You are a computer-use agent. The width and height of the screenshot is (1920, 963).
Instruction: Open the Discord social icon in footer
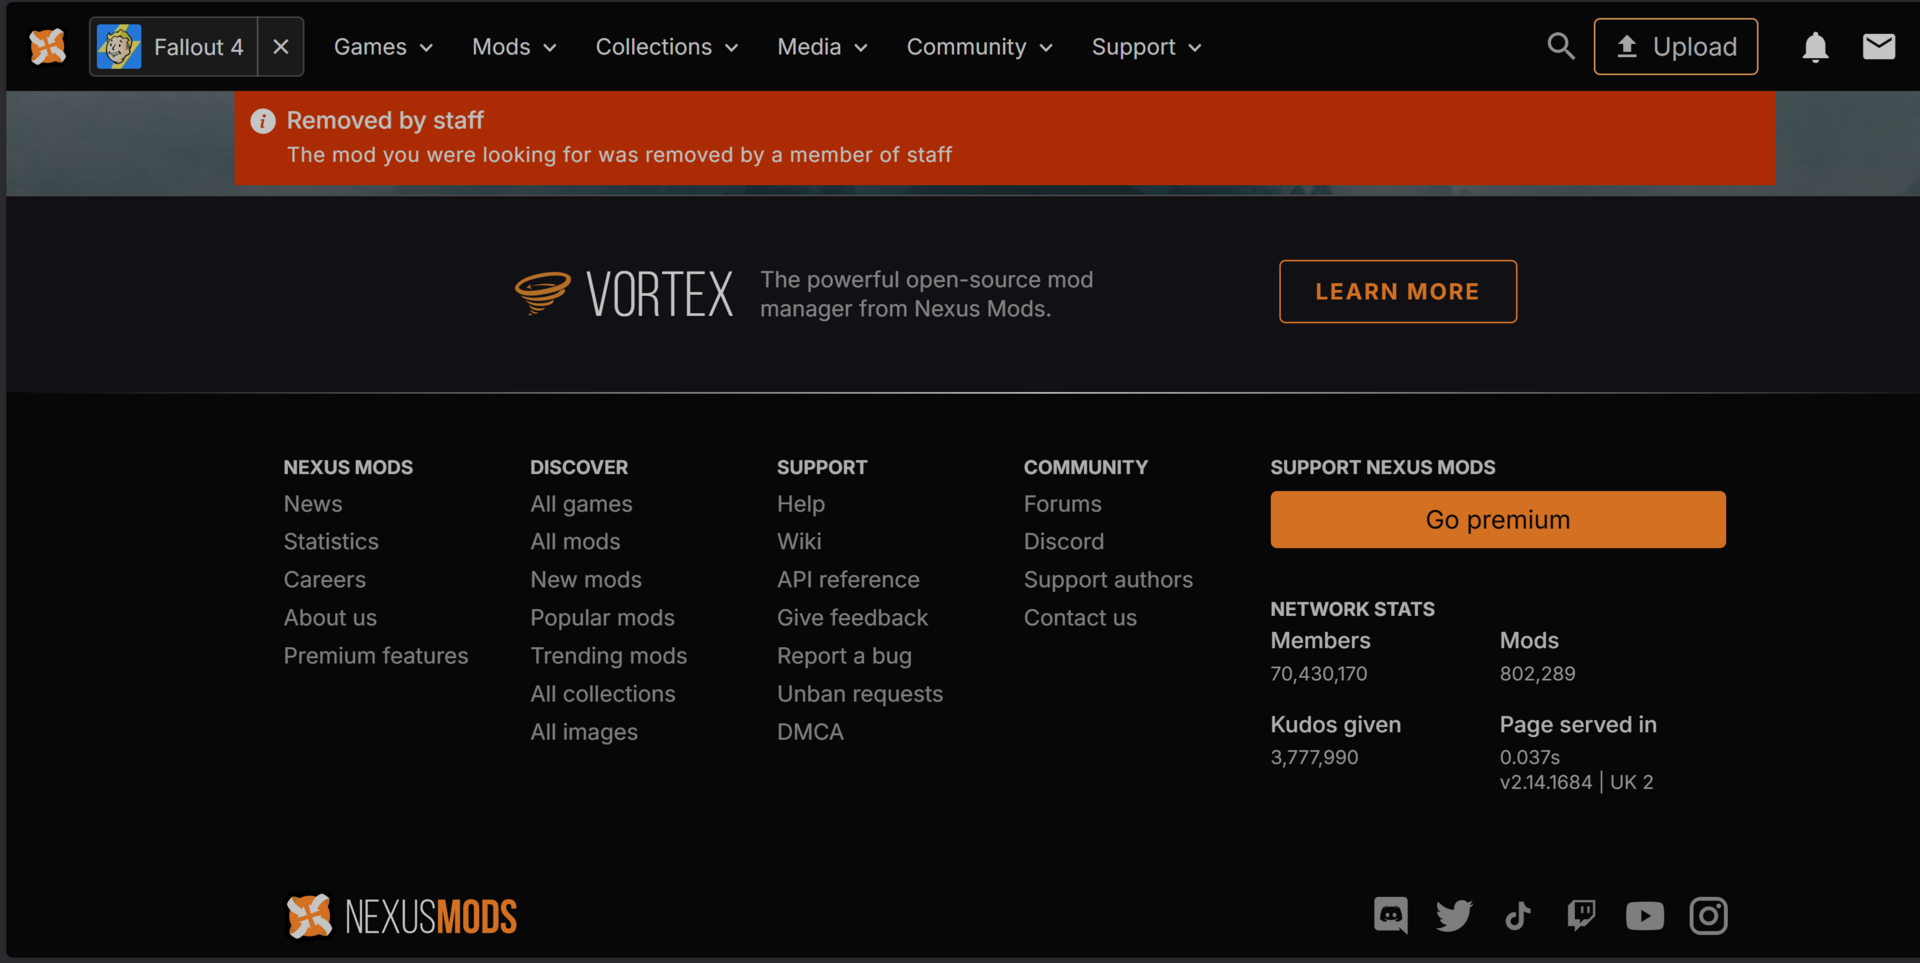click(x=1391, y=915)
